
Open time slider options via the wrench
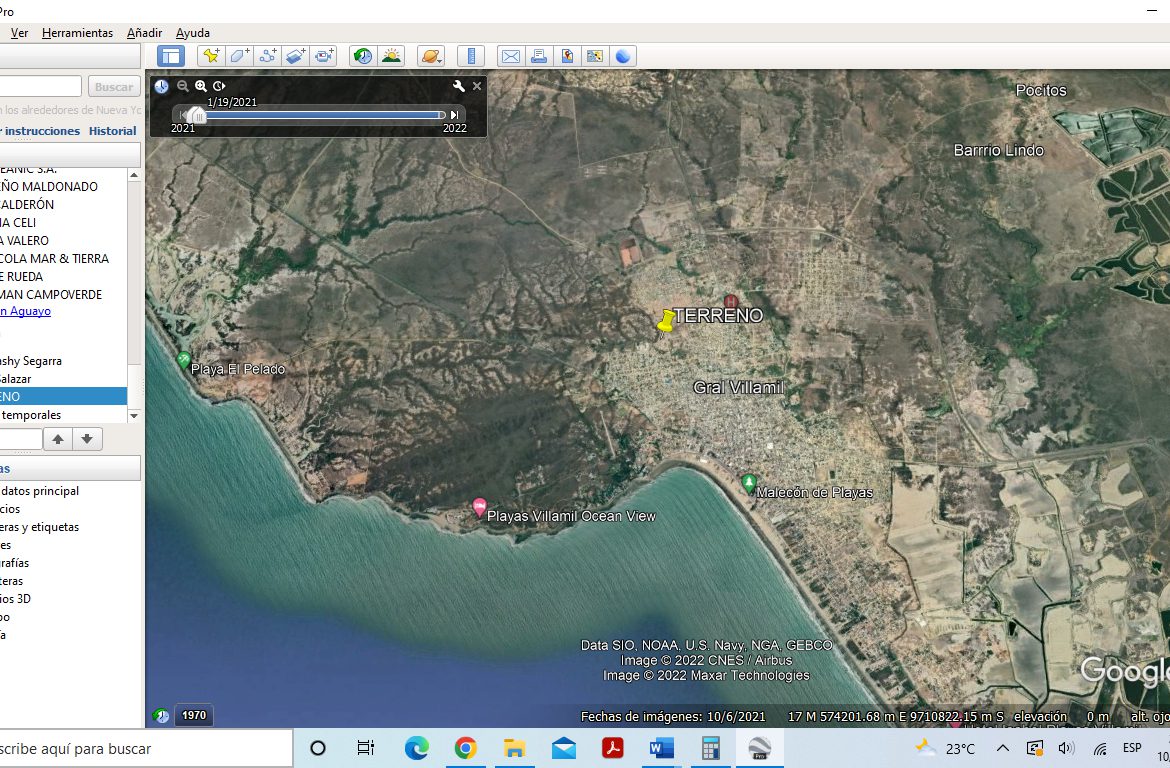[x=458, y=86]
